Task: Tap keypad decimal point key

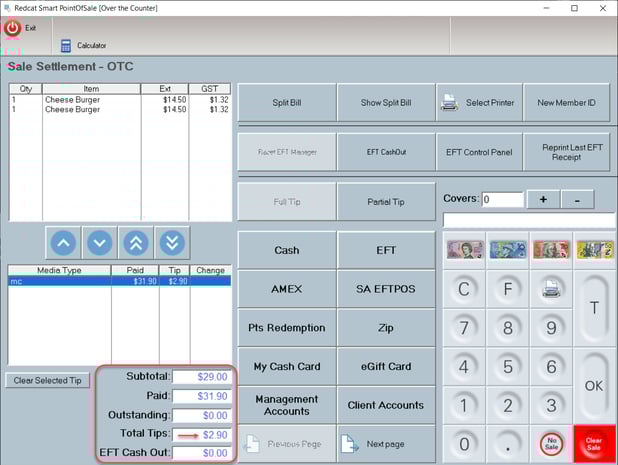Action: [x=508, y=444]
